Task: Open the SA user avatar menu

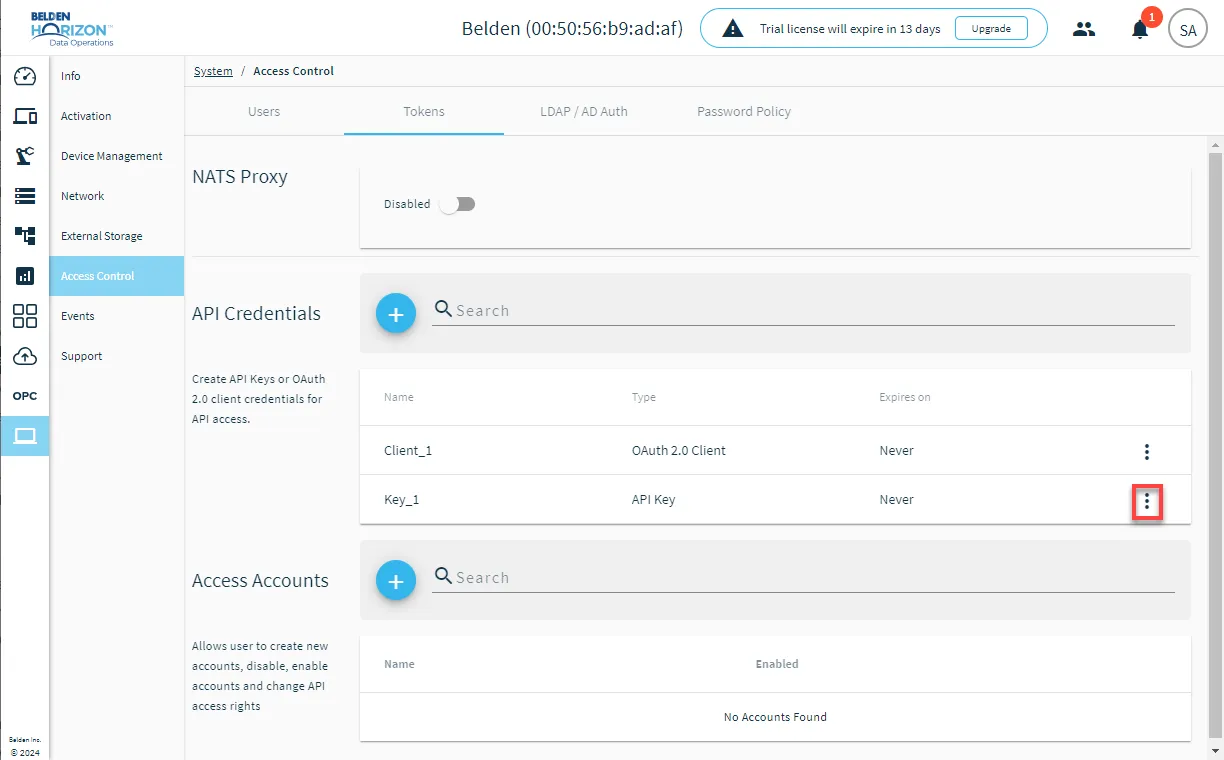Action: pyautogui.click(x=1188, y=29)
